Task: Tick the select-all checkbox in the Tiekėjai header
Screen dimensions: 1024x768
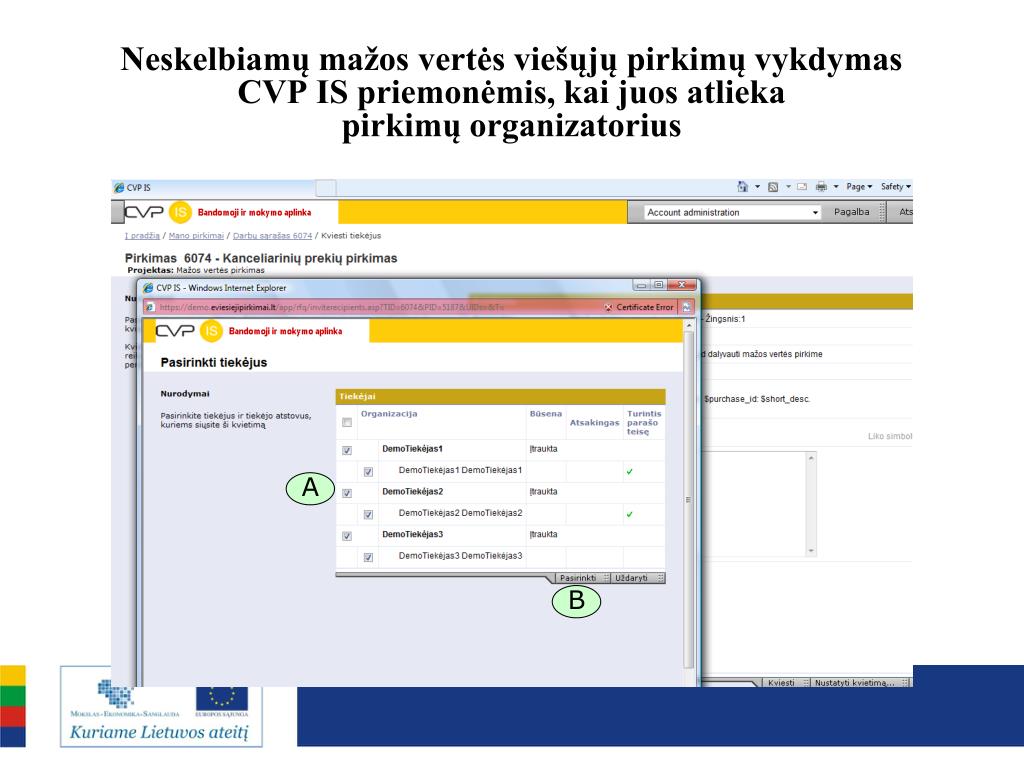Action: point(347,423)
